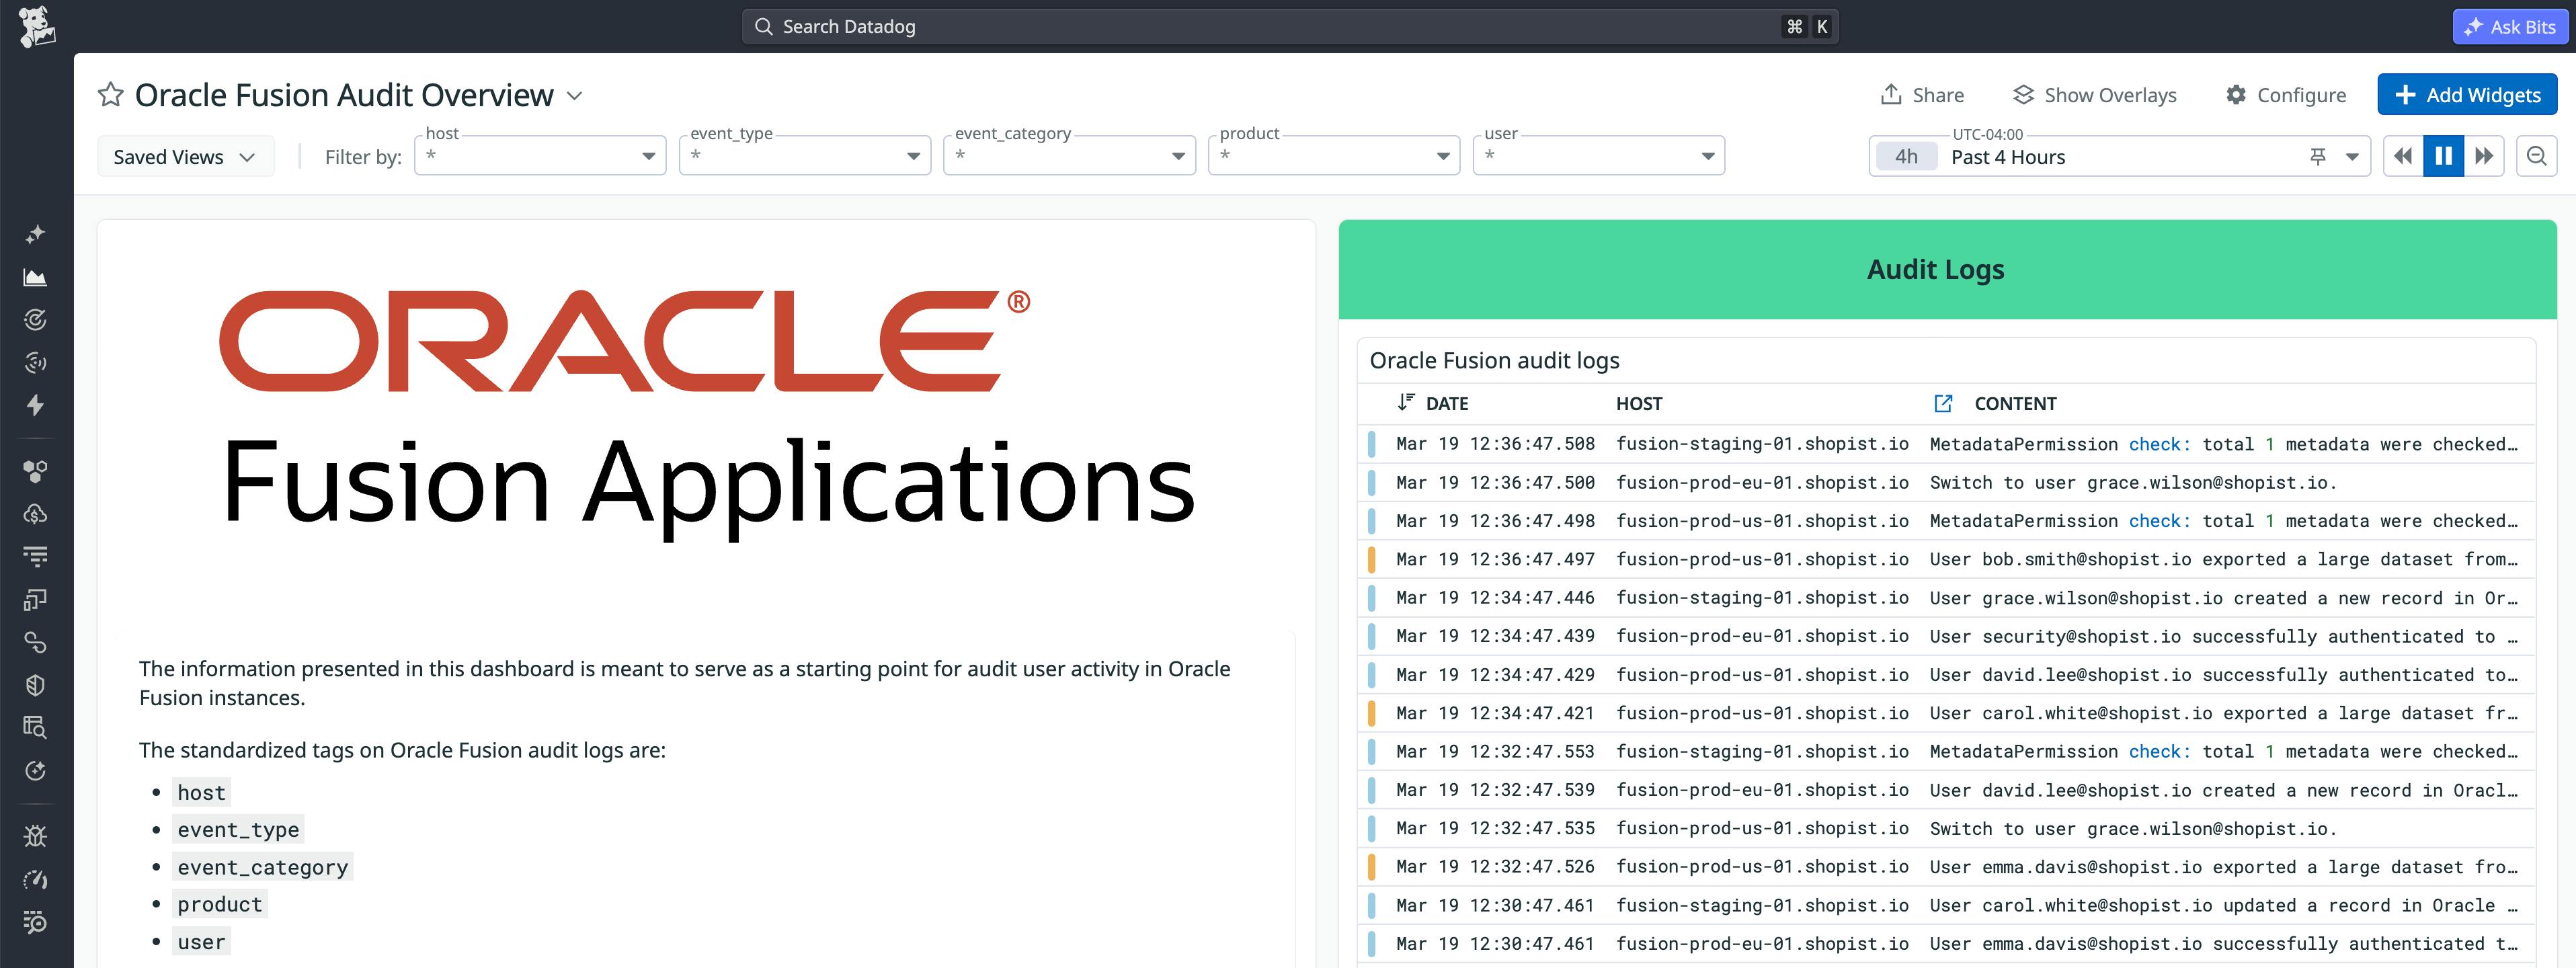Open the Configure menu
This screenshot has height=968, width=2576.
pyautogui.click(x=2286, y=94)
